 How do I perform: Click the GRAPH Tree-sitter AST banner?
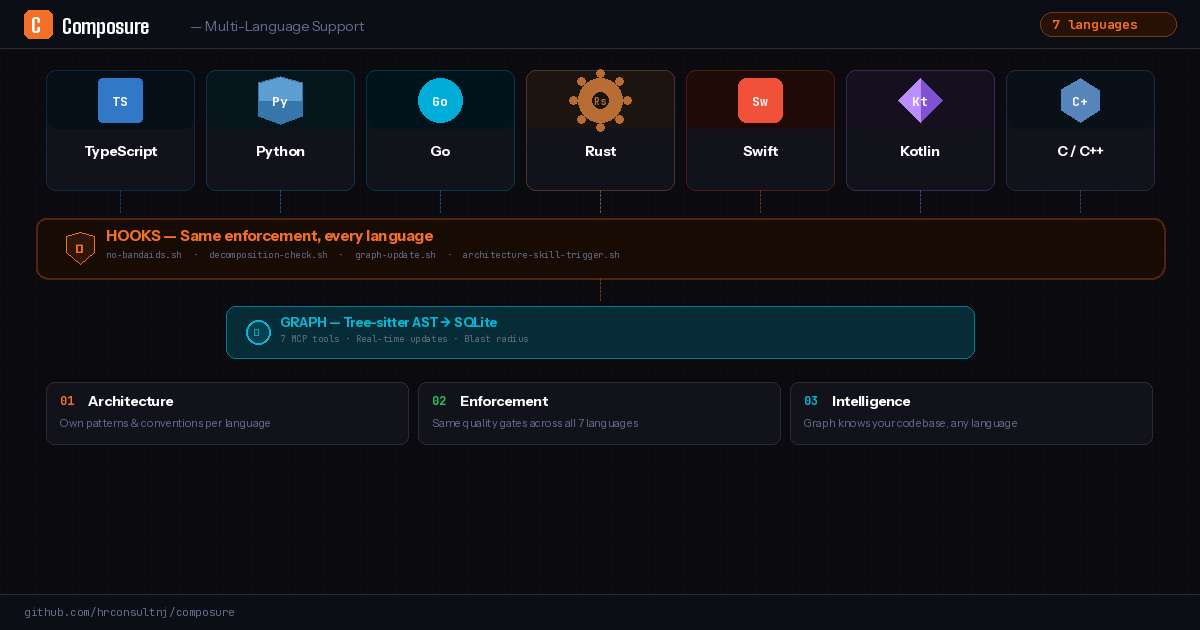pos(600,332)
